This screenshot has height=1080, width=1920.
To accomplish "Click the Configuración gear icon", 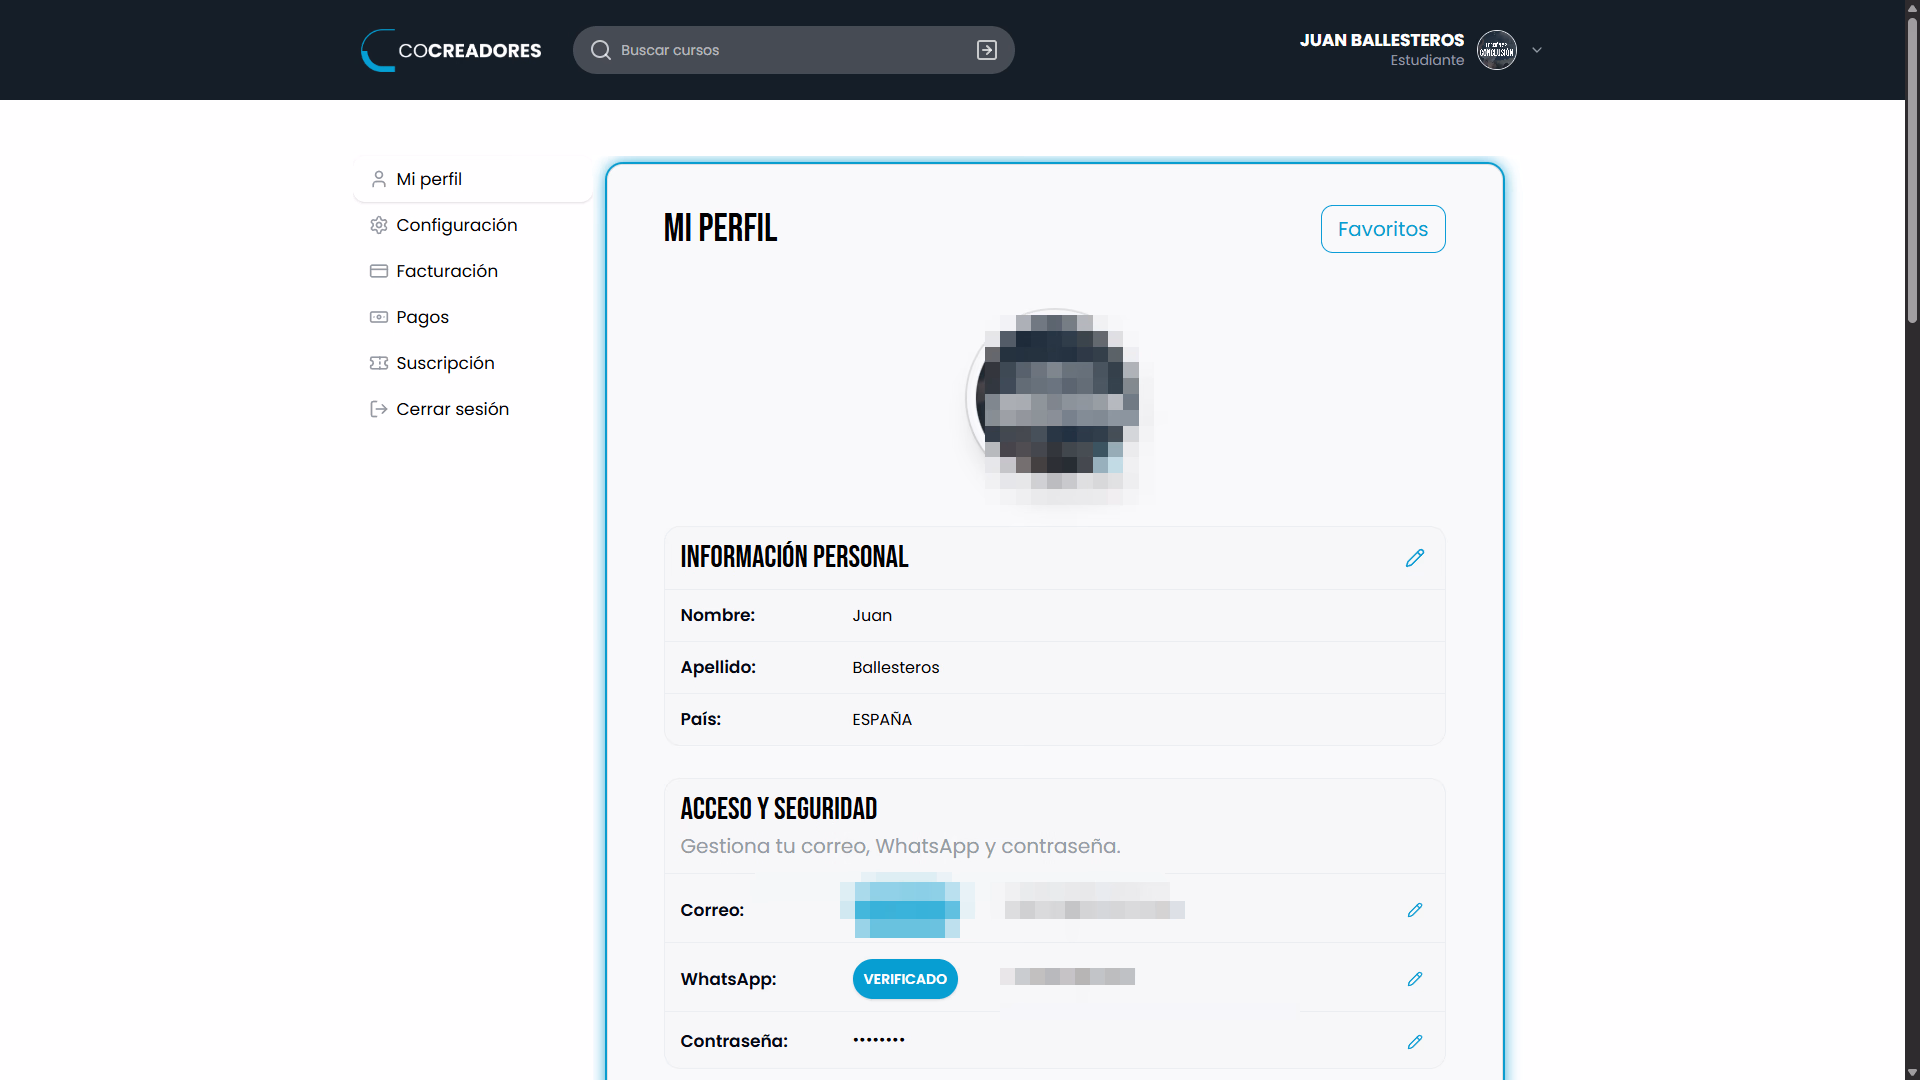I will [379, 225].
